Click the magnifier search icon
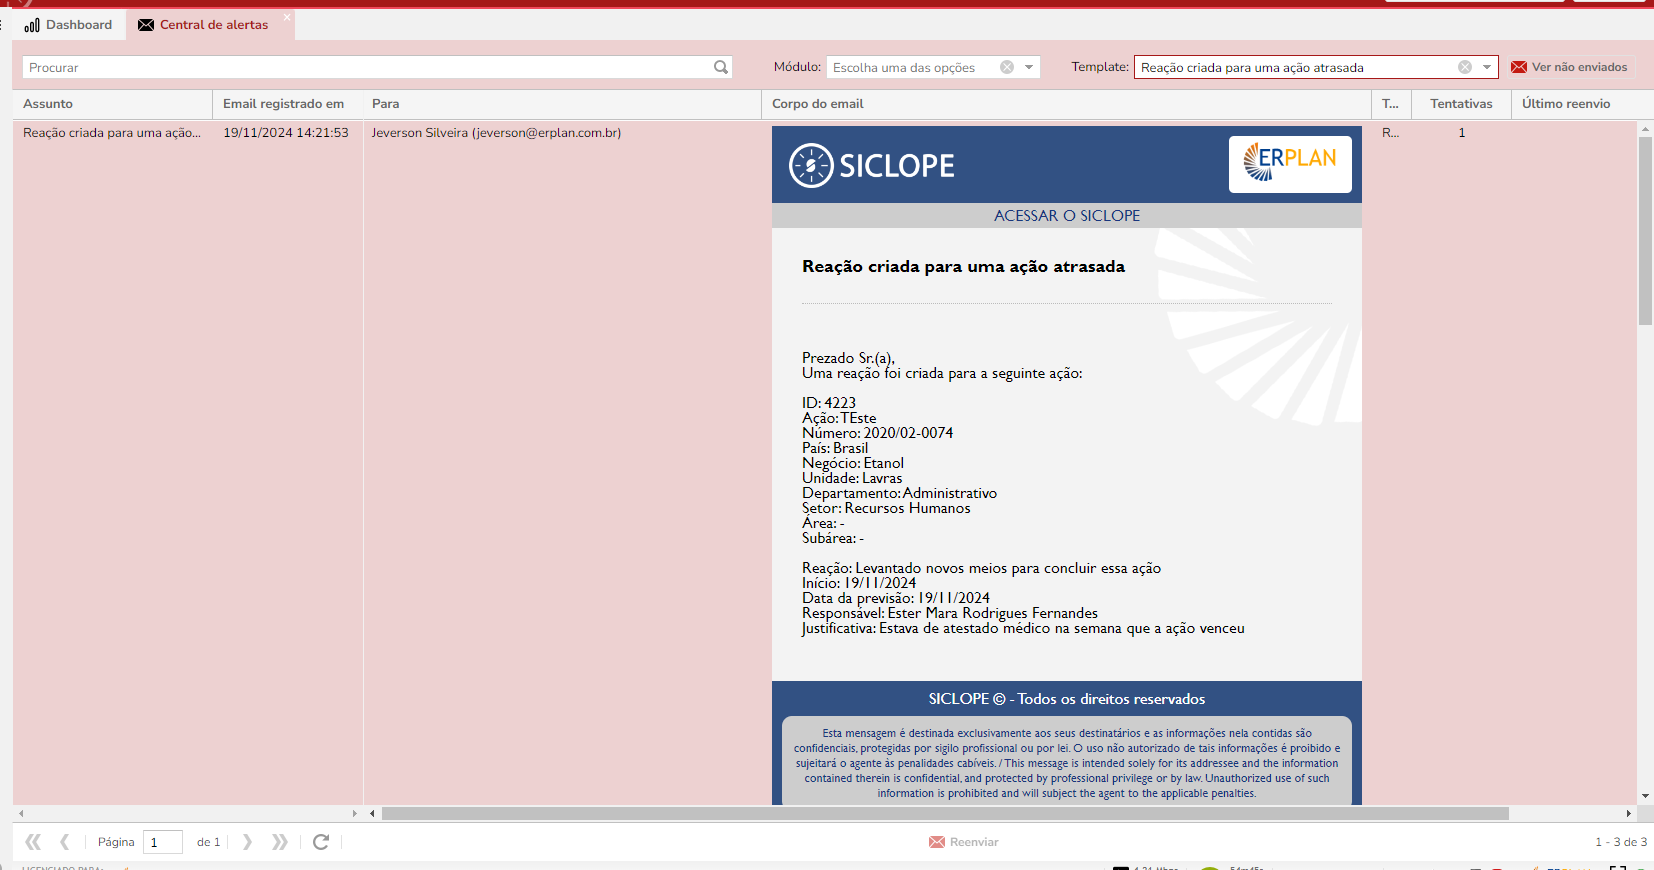 pos(721,67)
